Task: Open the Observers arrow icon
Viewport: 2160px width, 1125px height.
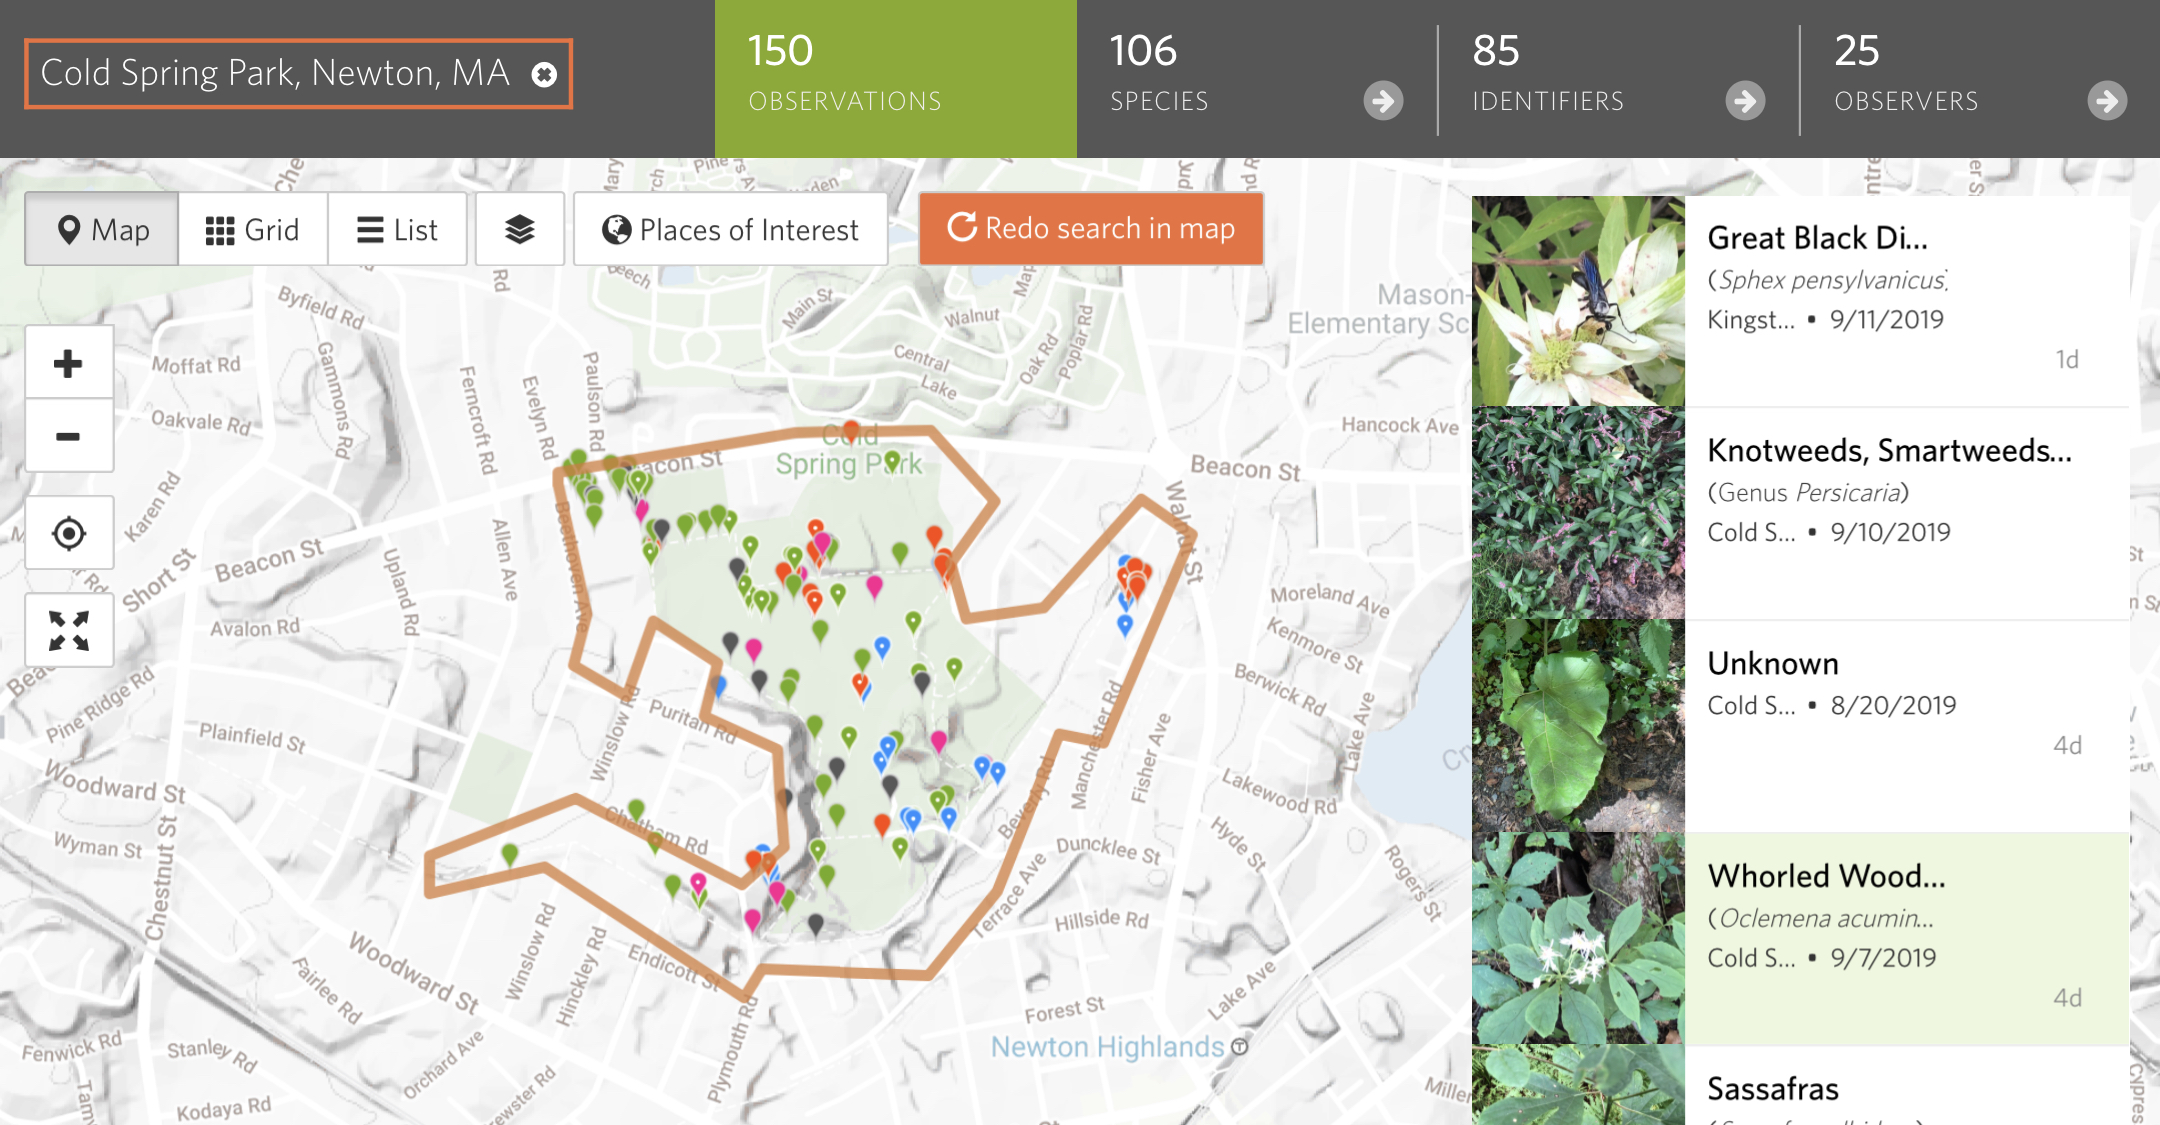Action: pos(2107,101)
